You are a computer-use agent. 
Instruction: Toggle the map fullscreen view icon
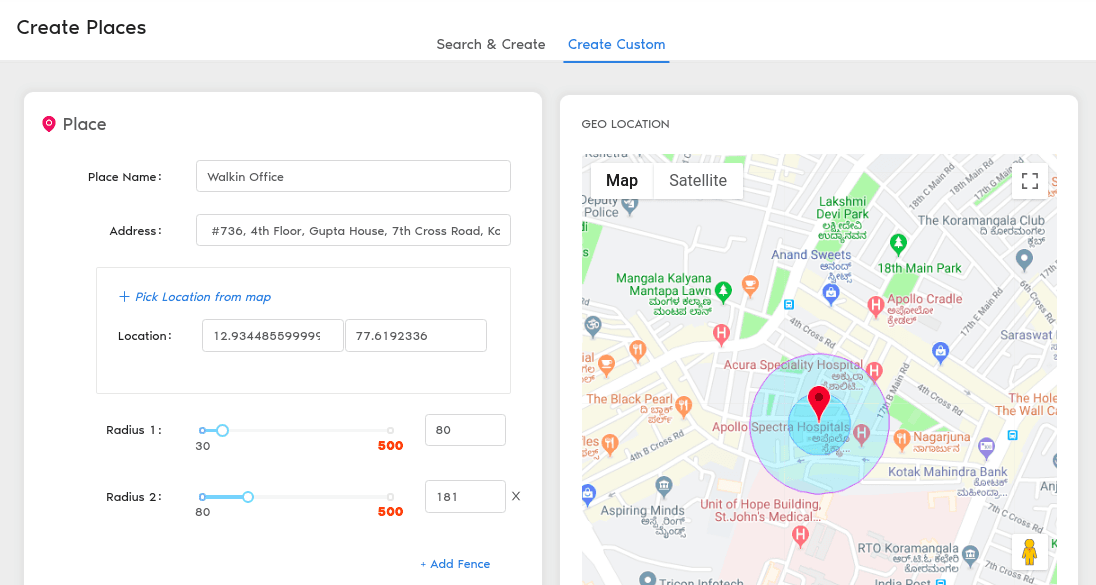(x=1029, y=181)
